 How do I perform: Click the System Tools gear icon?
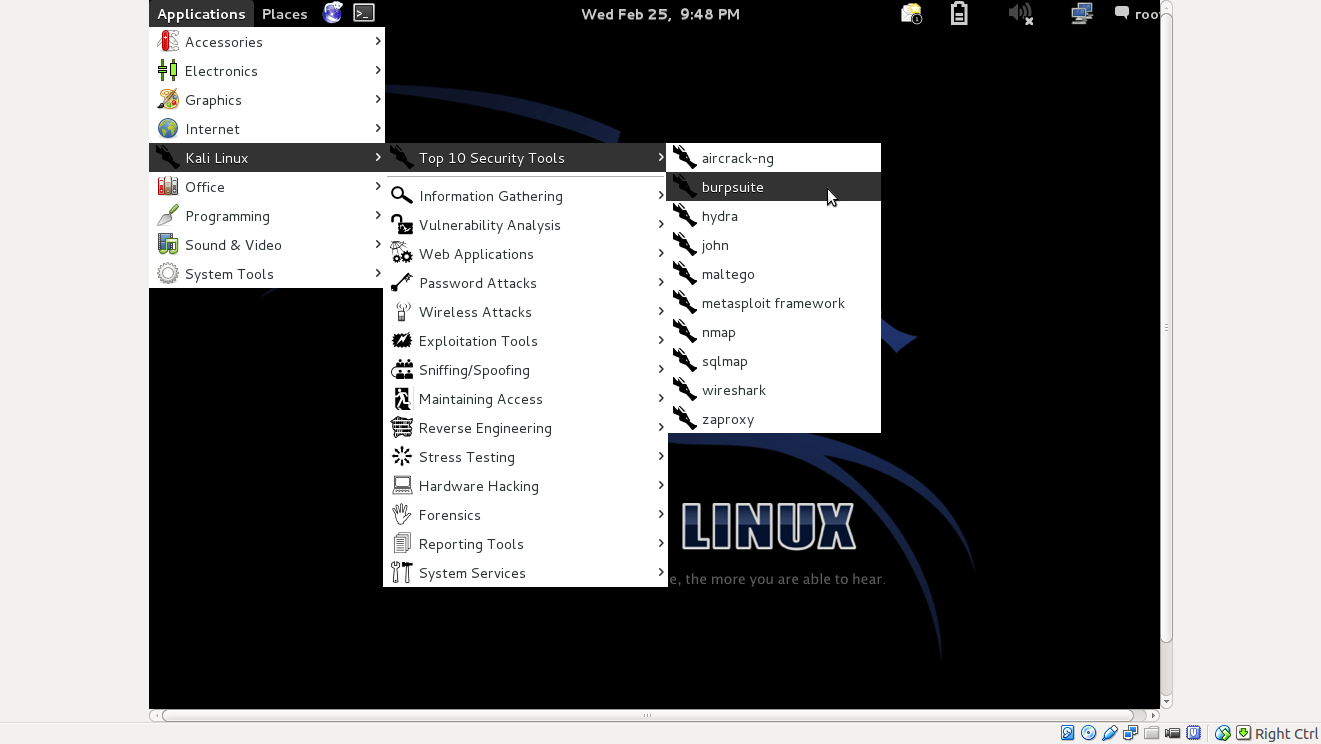[x=168, y=274]
